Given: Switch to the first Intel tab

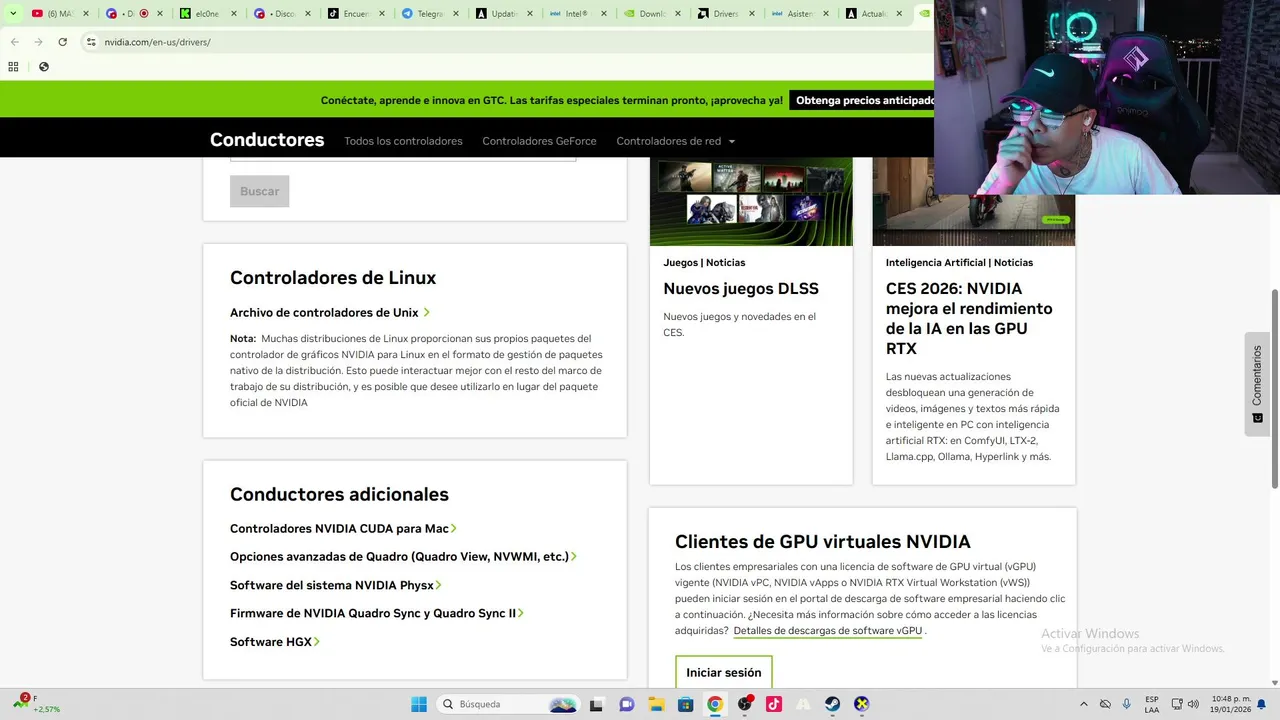Looking at the screenshot, I should 578,14.
